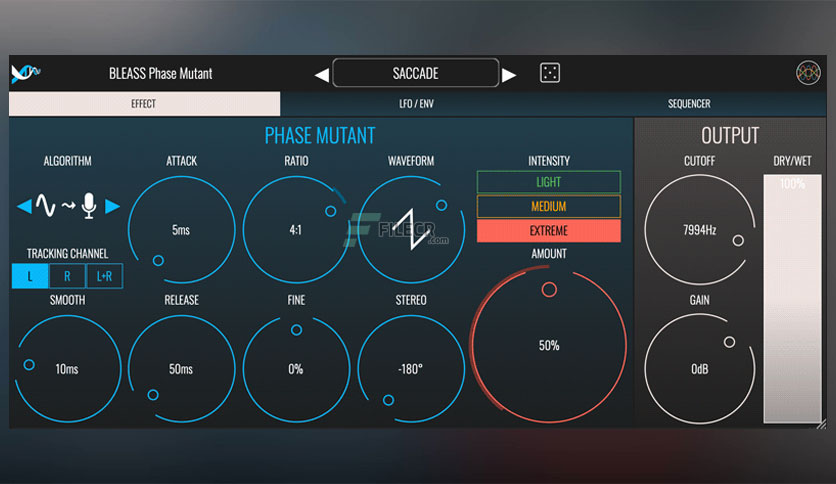This screenshot has width=836, height=484.
Task: Set intensity to LIGHT
Action: 549,182
